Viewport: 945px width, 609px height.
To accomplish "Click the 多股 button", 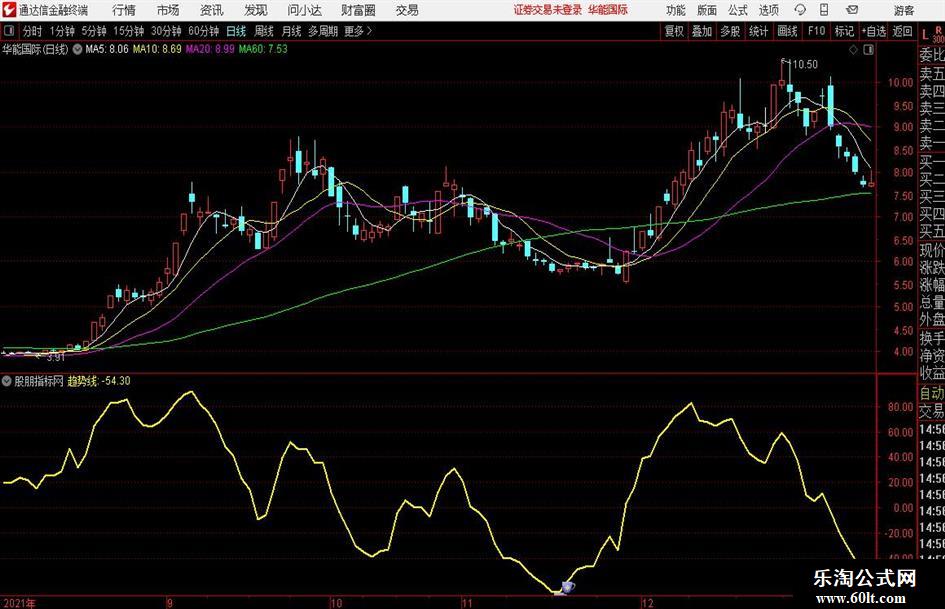I will coord(730,31).
